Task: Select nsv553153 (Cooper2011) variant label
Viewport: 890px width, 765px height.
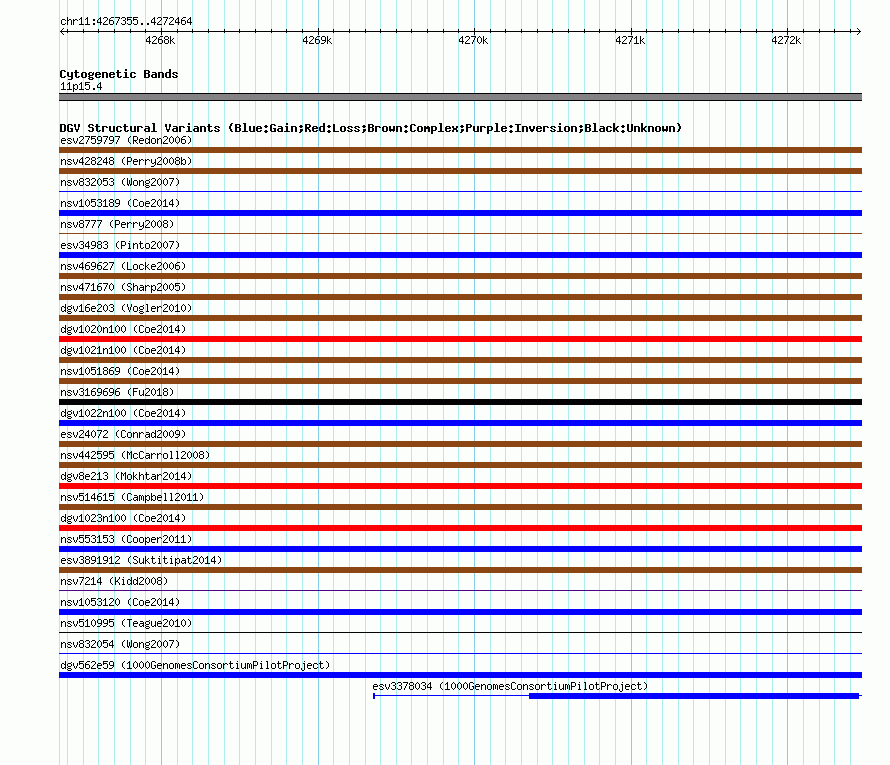Action: (126, 539)
